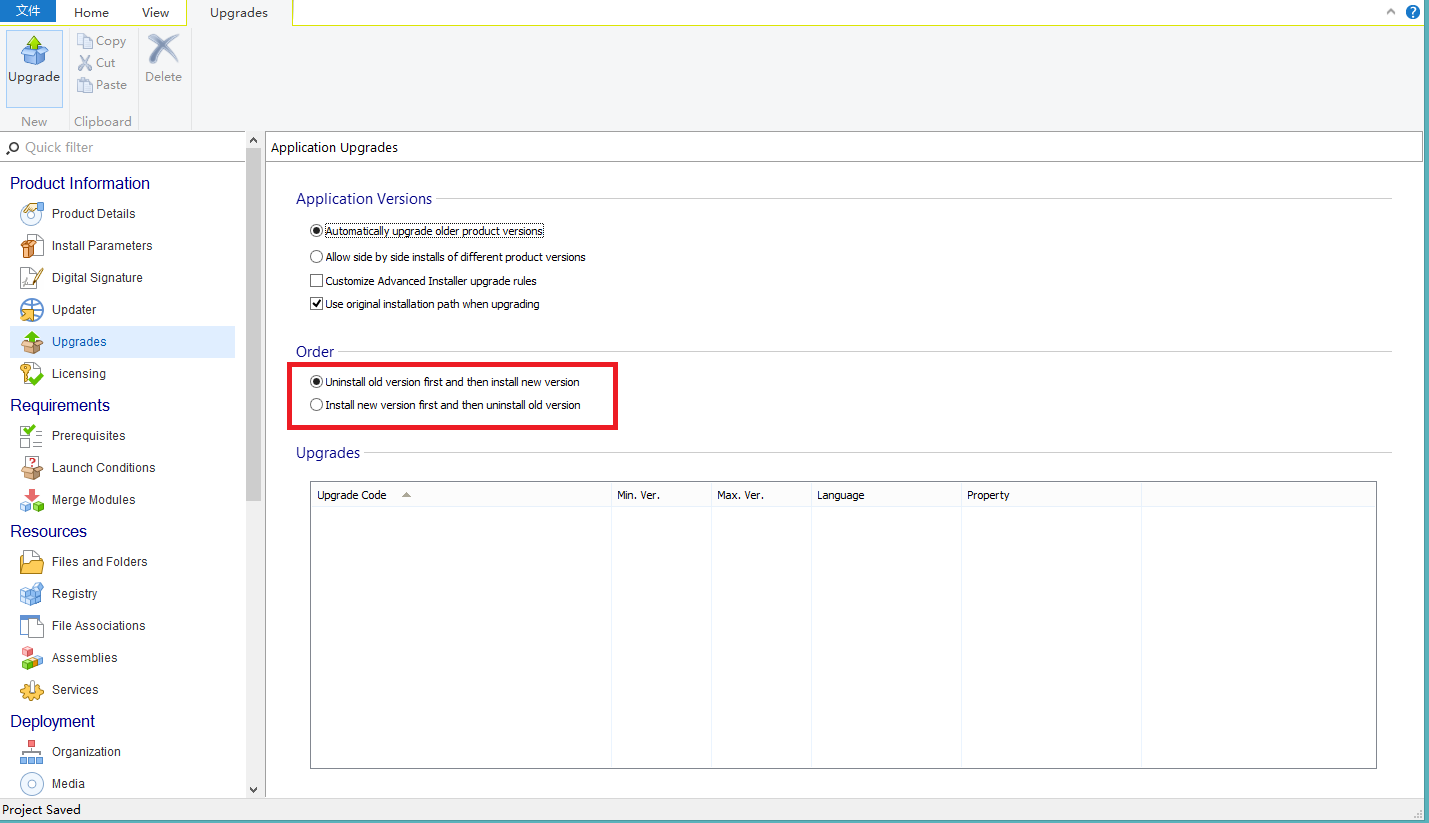Switch to the Home ribbon tab

click(x=91, y=12)
